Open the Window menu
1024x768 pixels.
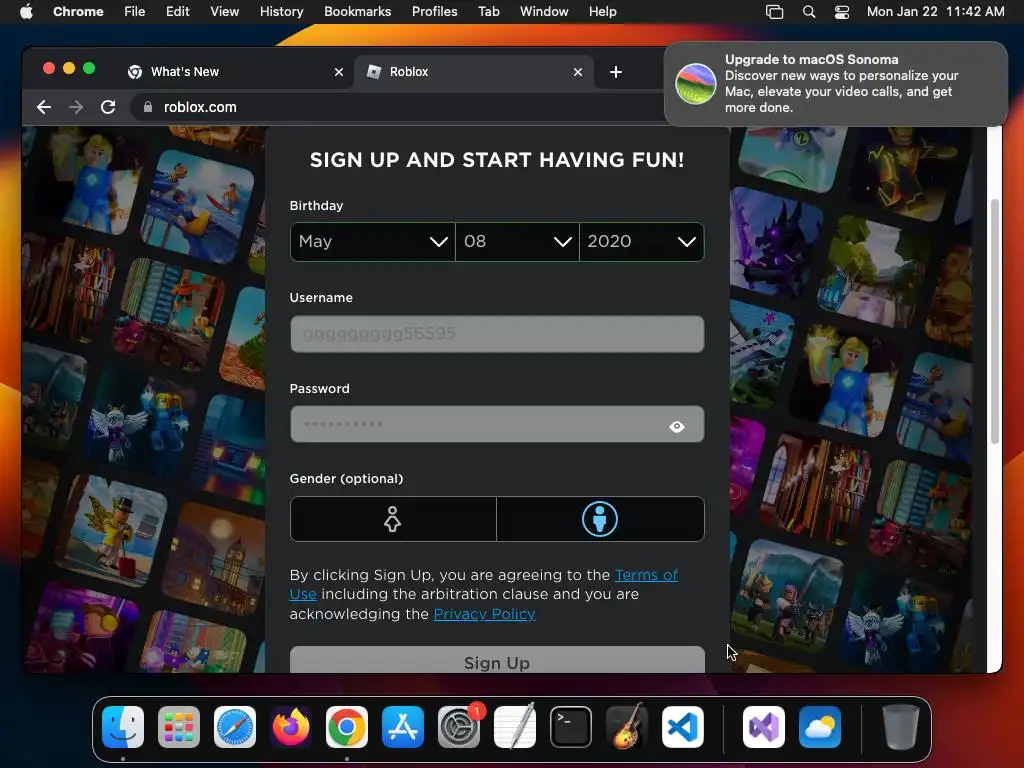point(544,12)
